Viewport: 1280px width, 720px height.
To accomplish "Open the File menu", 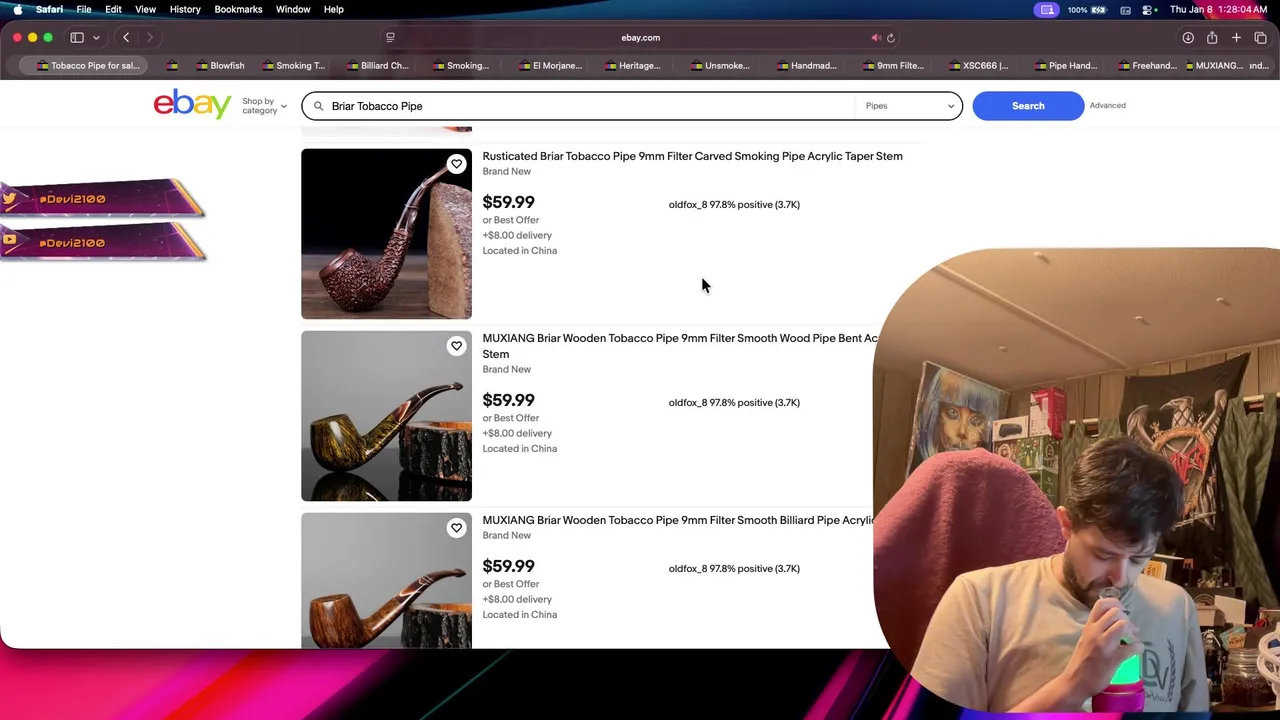I will click(x=84, y=9).
